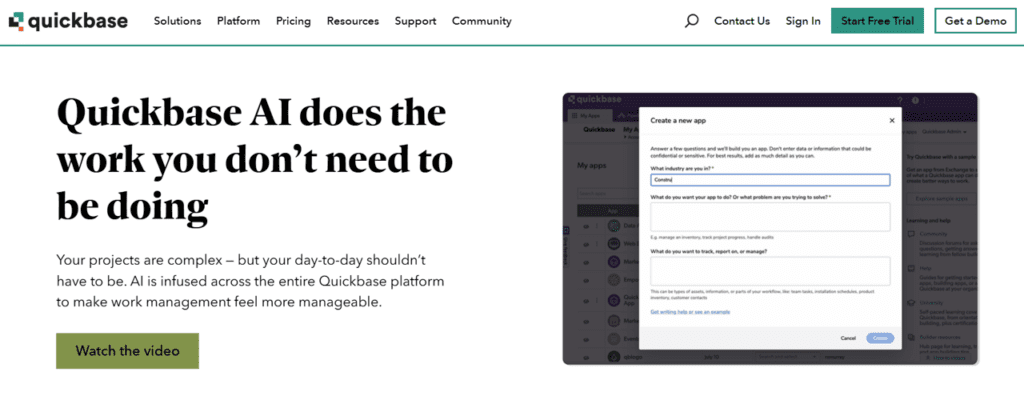1024x408 pixels.
Task: Open the Support menu
Action: [415, 21]
